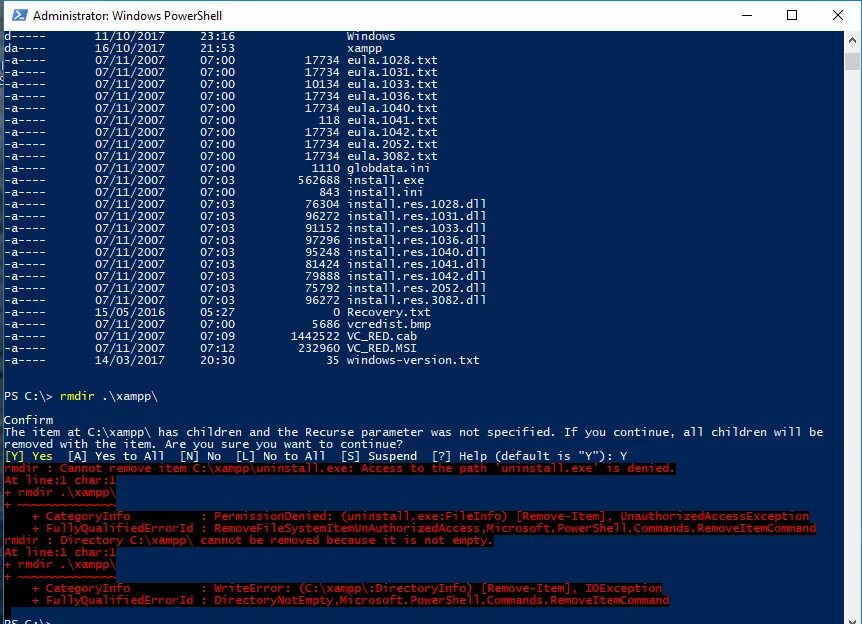Click the file name install.res.1040.dll
862x624 pixels.
pos(417,252)
